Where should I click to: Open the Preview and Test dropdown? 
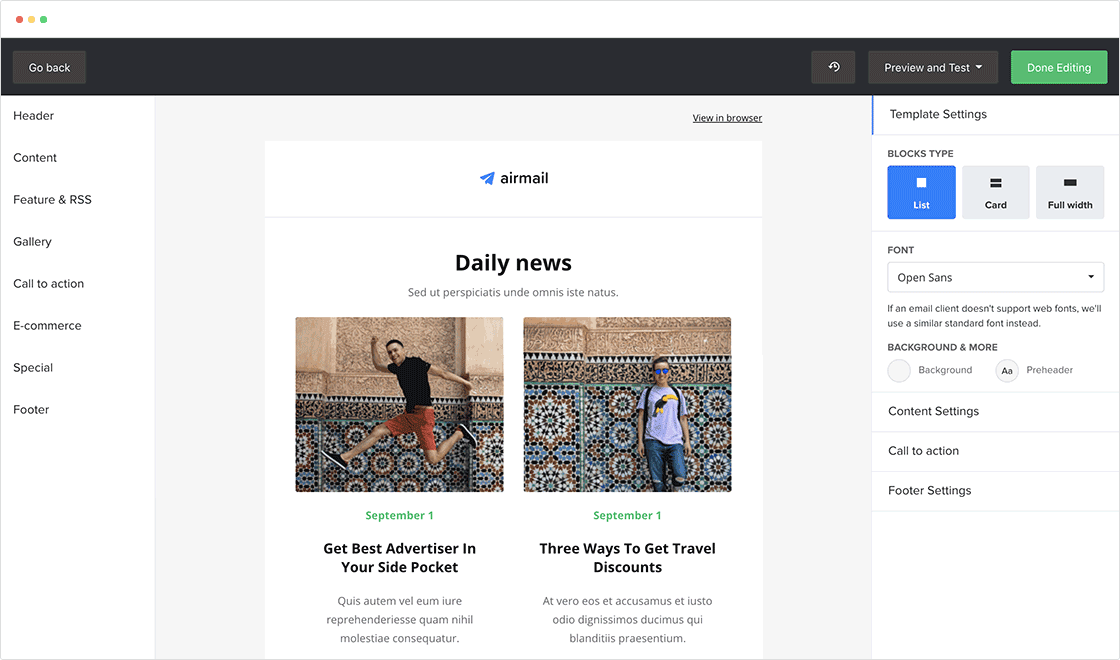coord(933,67)
